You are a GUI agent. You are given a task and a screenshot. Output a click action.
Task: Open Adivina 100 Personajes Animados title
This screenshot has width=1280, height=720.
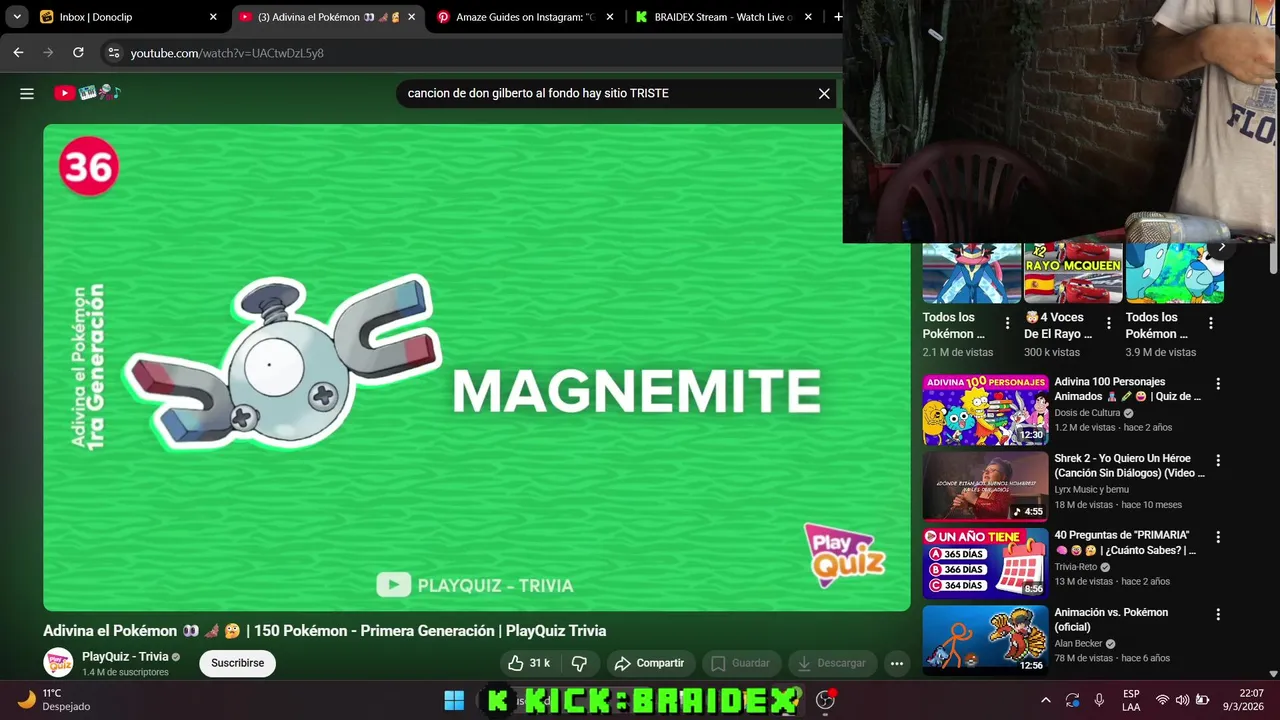[1127, 389]
